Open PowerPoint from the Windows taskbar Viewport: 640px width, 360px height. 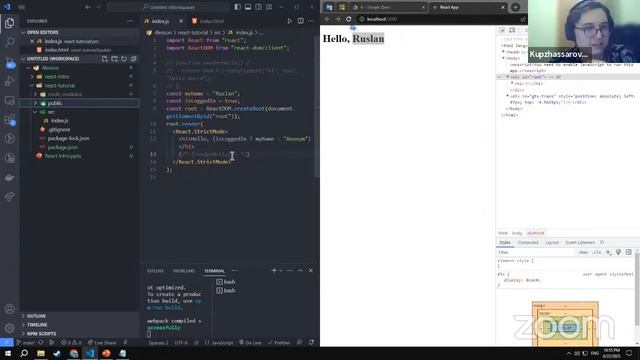click(106, 353)
